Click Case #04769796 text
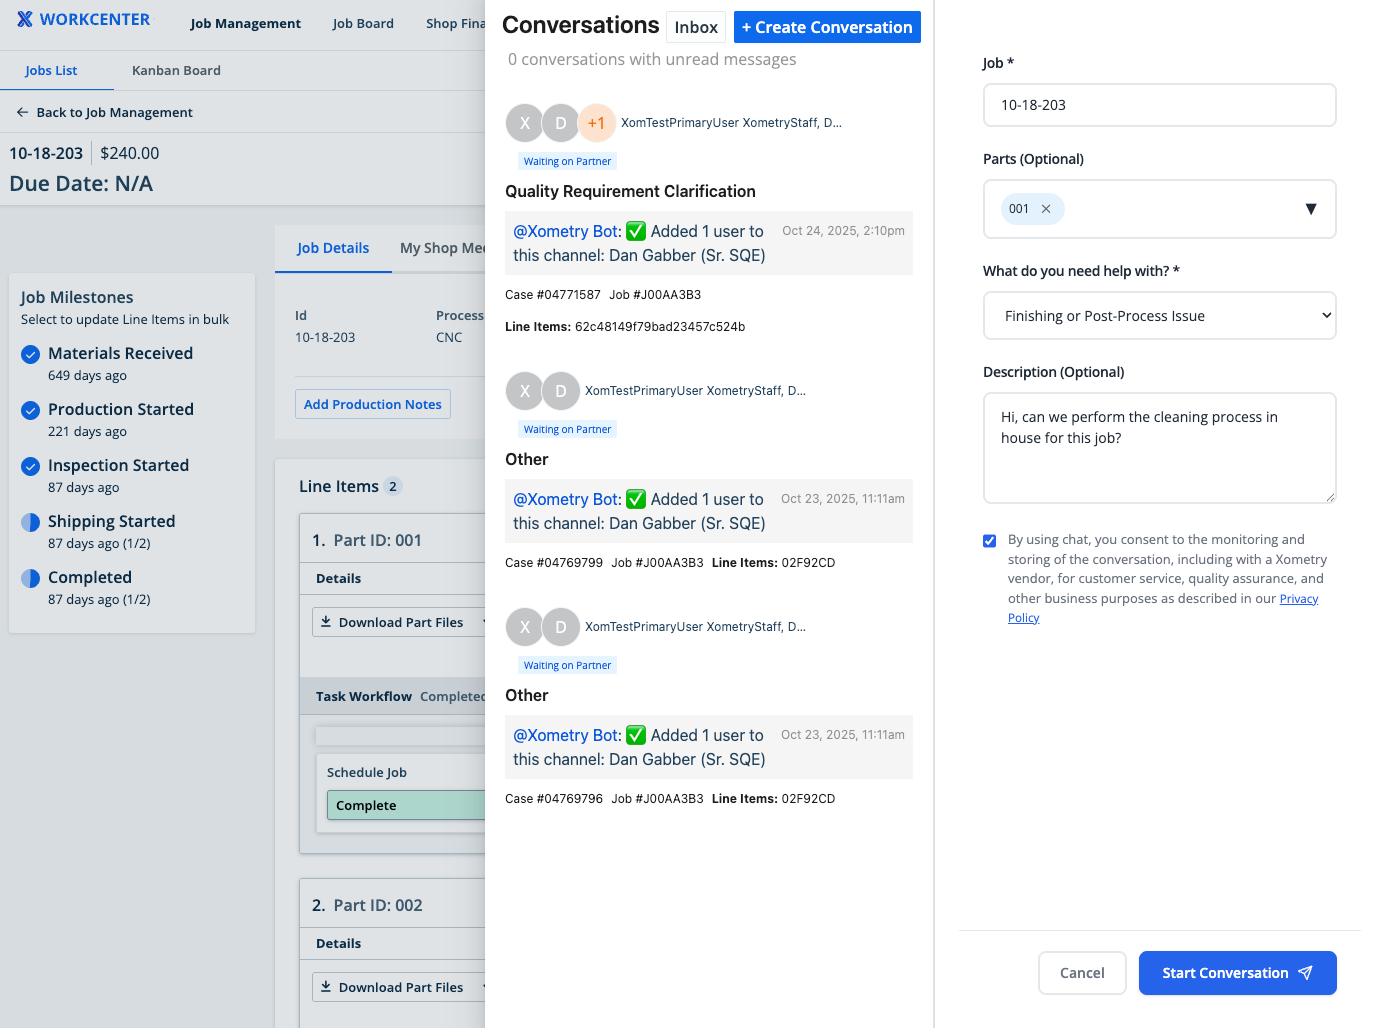The height and width of the screenshot is (1028, 1378). 554,799
